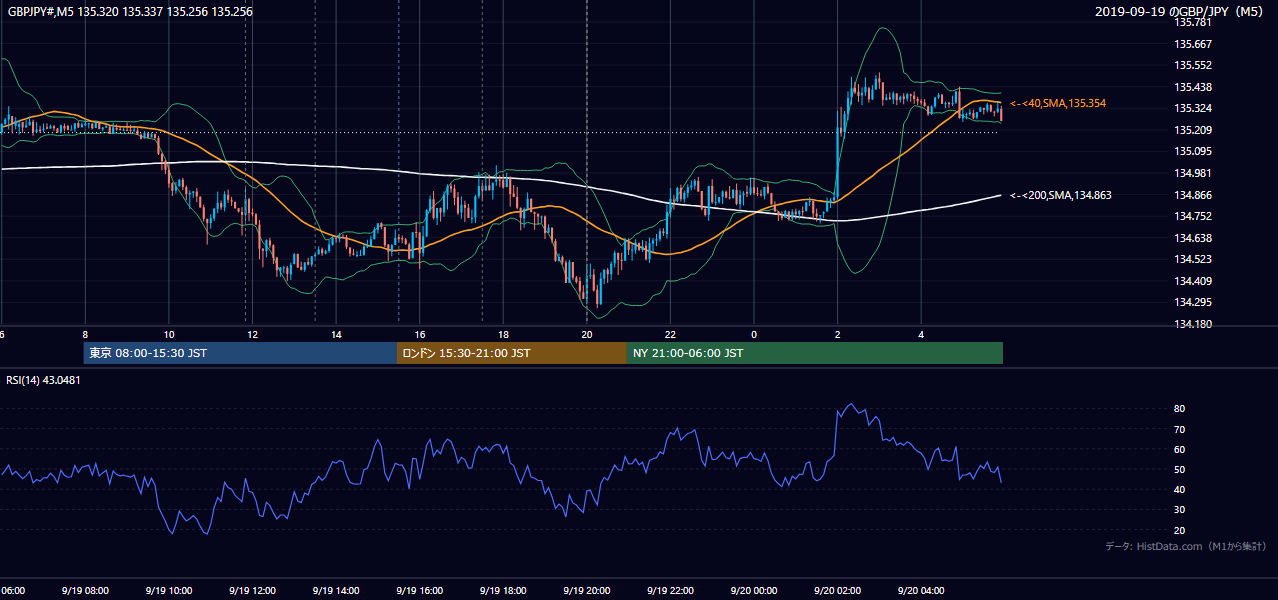The height and width of the screenshot is (600, 1278).
Task: Click hour label 10 under the price chart
Action: (169, 335)
